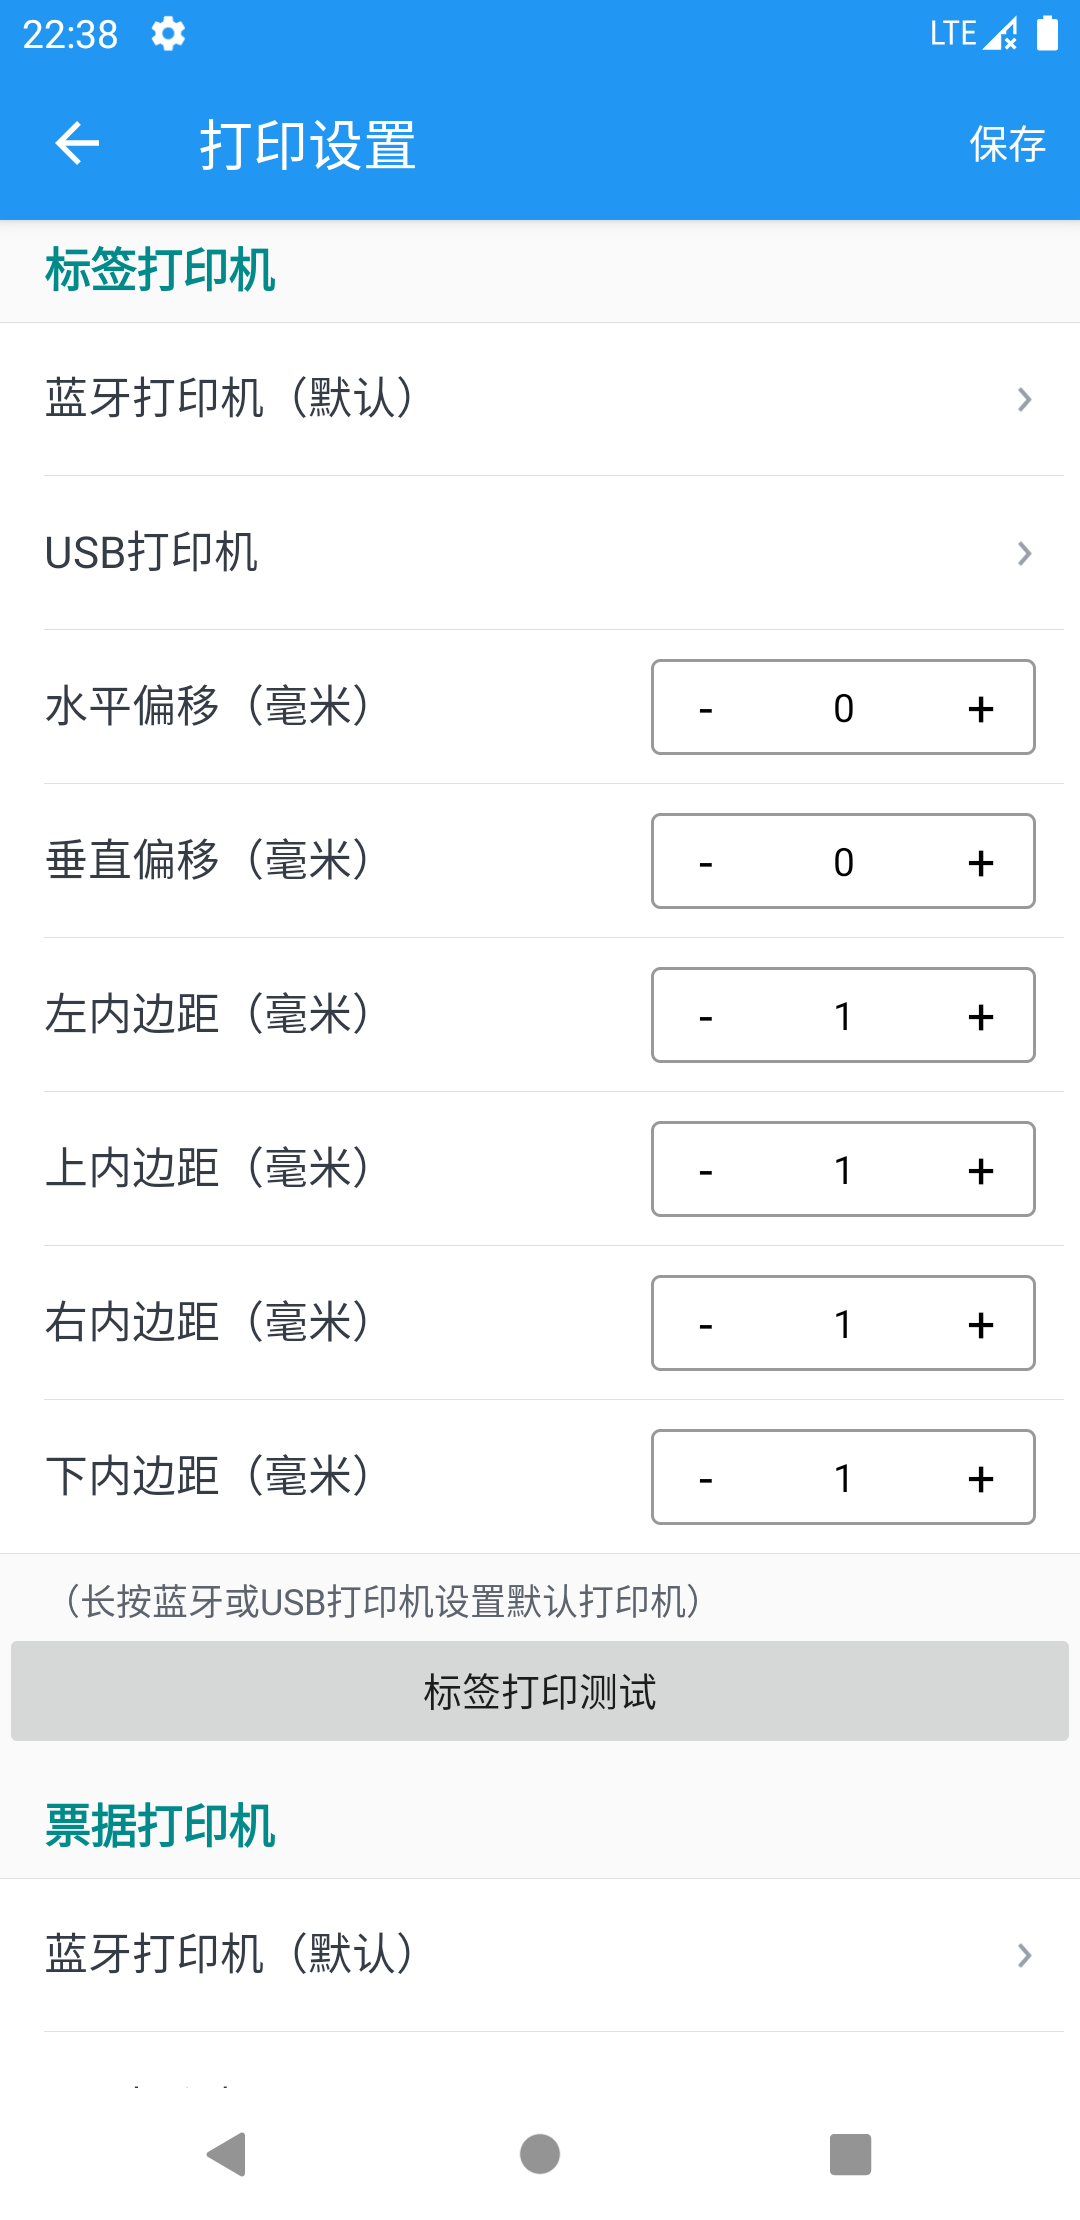Expand chevron of label 蓝牙打印机 (默认)
1080x2220 pixels.
pos(1024,399)
